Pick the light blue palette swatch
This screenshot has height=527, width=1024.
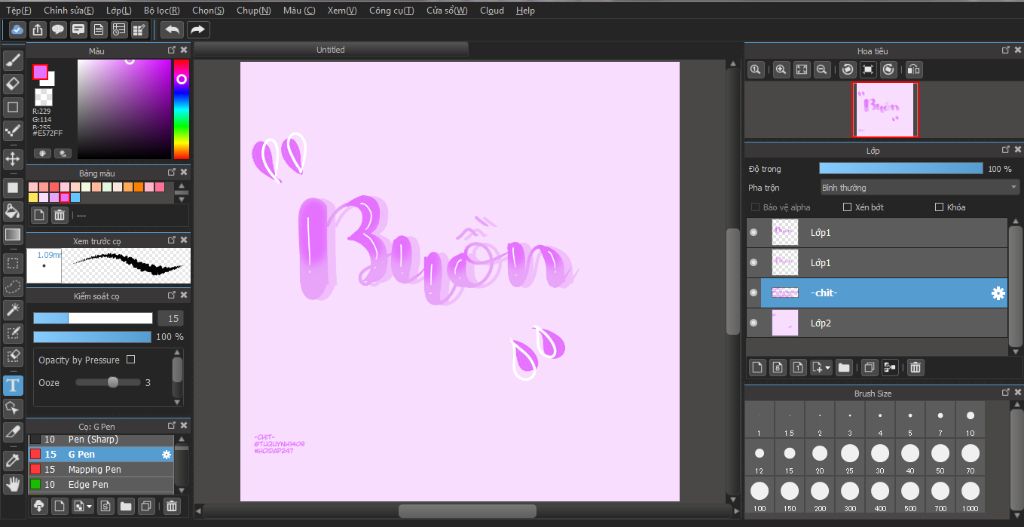click(x=75, y=197)
